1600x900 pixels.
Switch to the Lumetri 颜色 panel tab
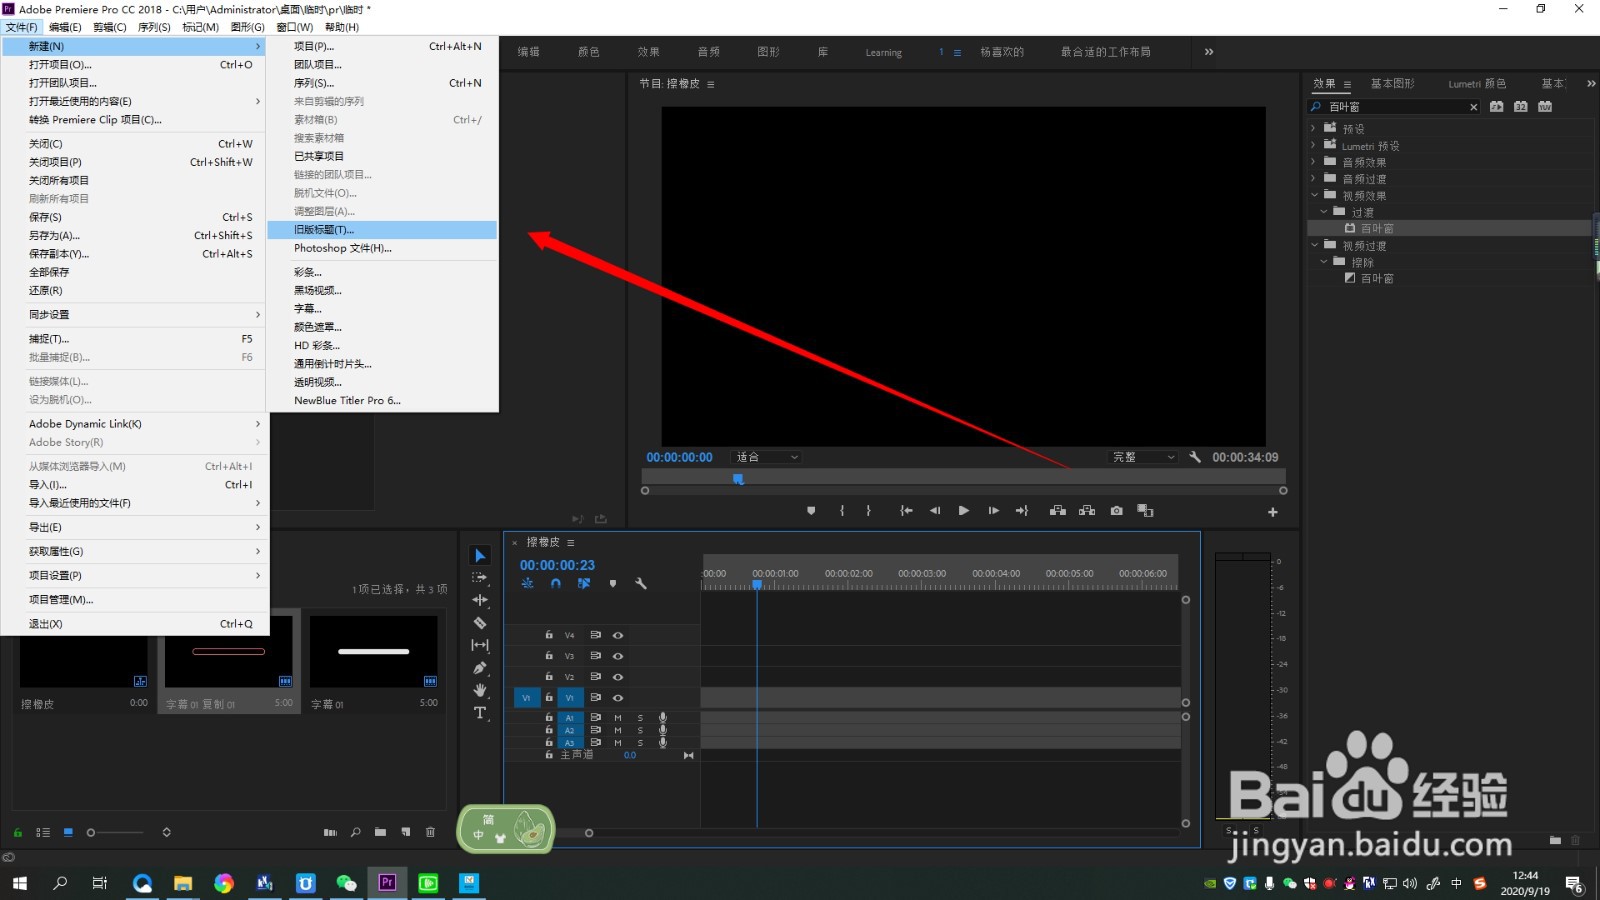(1477, 84)
